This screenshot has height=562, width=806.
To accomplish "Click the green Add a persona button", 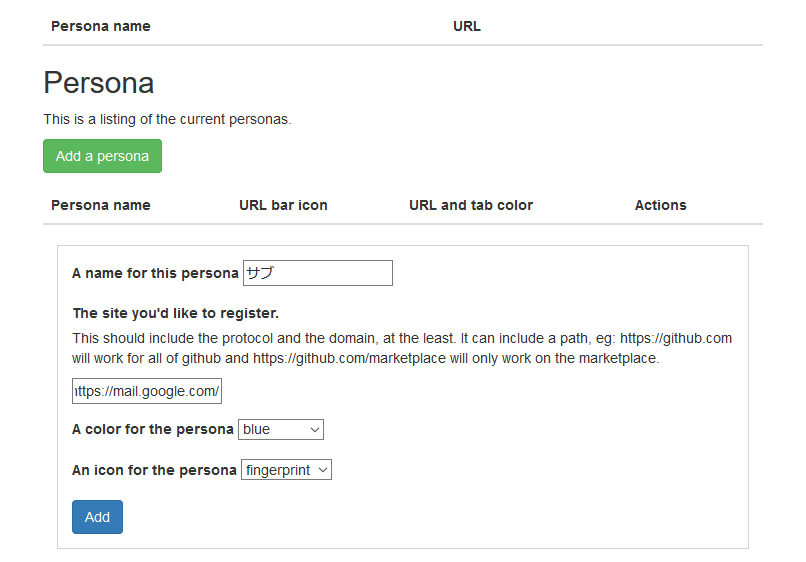I will [x=102, y=156].
